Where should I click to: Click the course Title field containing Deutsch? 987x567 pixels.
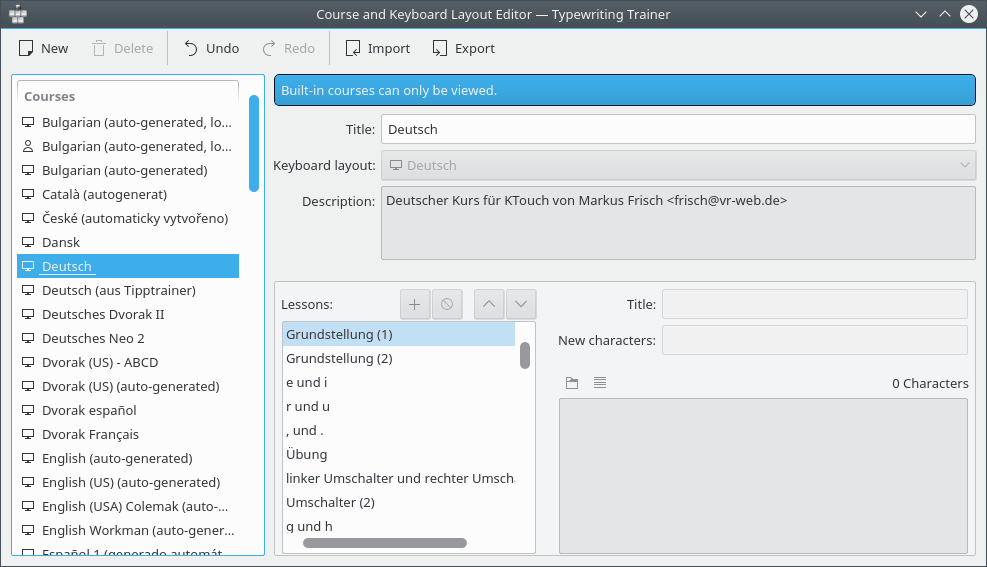point(677,129)
